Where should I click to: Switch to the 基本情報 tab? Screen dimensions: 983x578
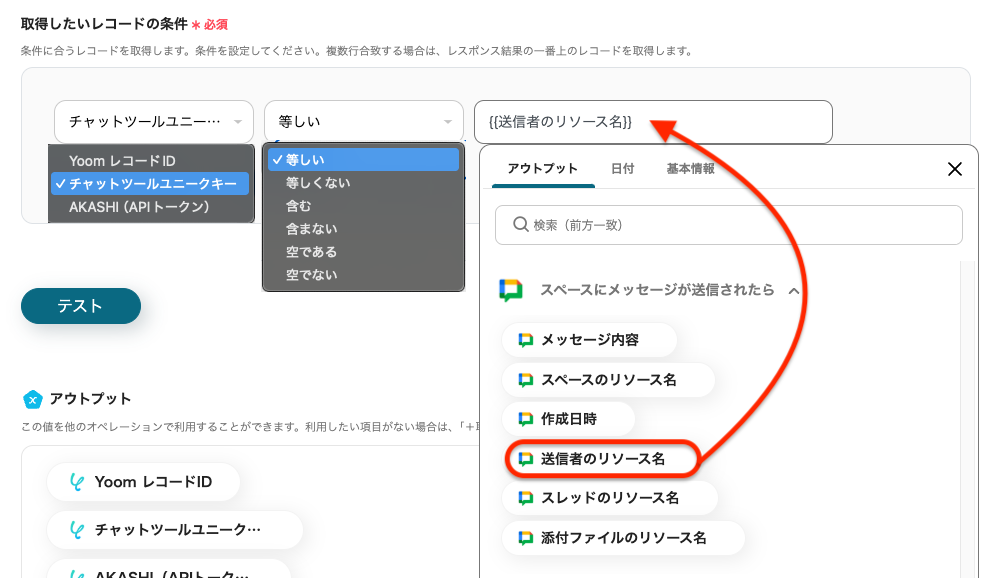[x=690, y=169]
